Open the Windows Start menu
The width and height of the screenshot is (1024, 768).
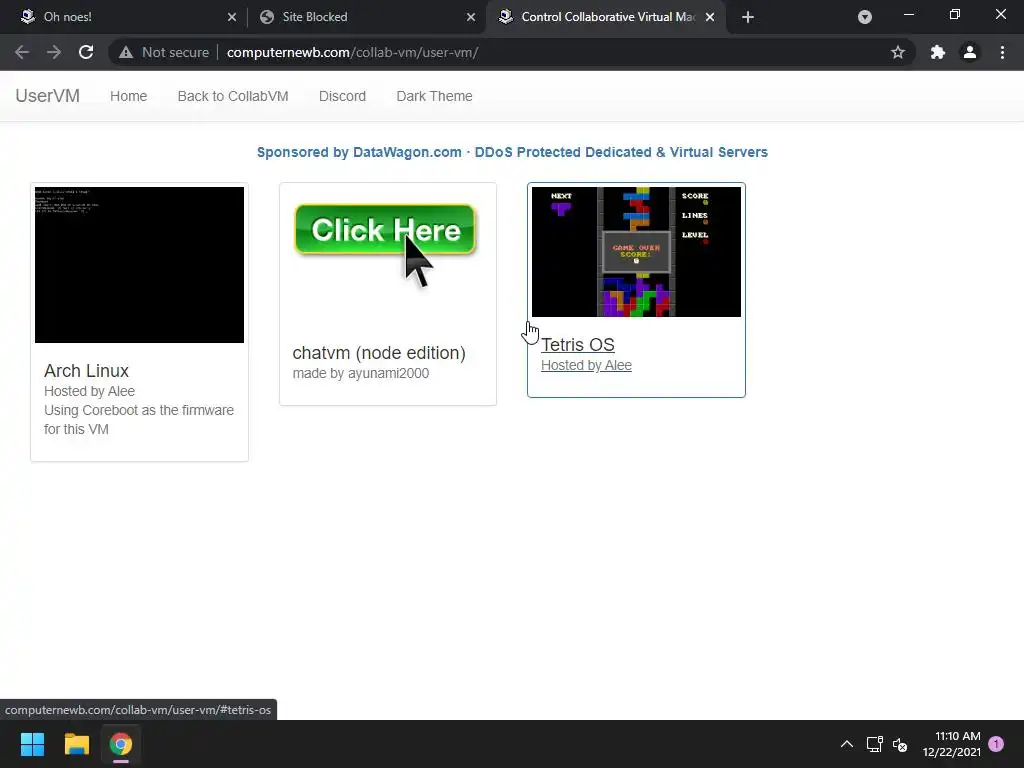(x=32, y=744)
